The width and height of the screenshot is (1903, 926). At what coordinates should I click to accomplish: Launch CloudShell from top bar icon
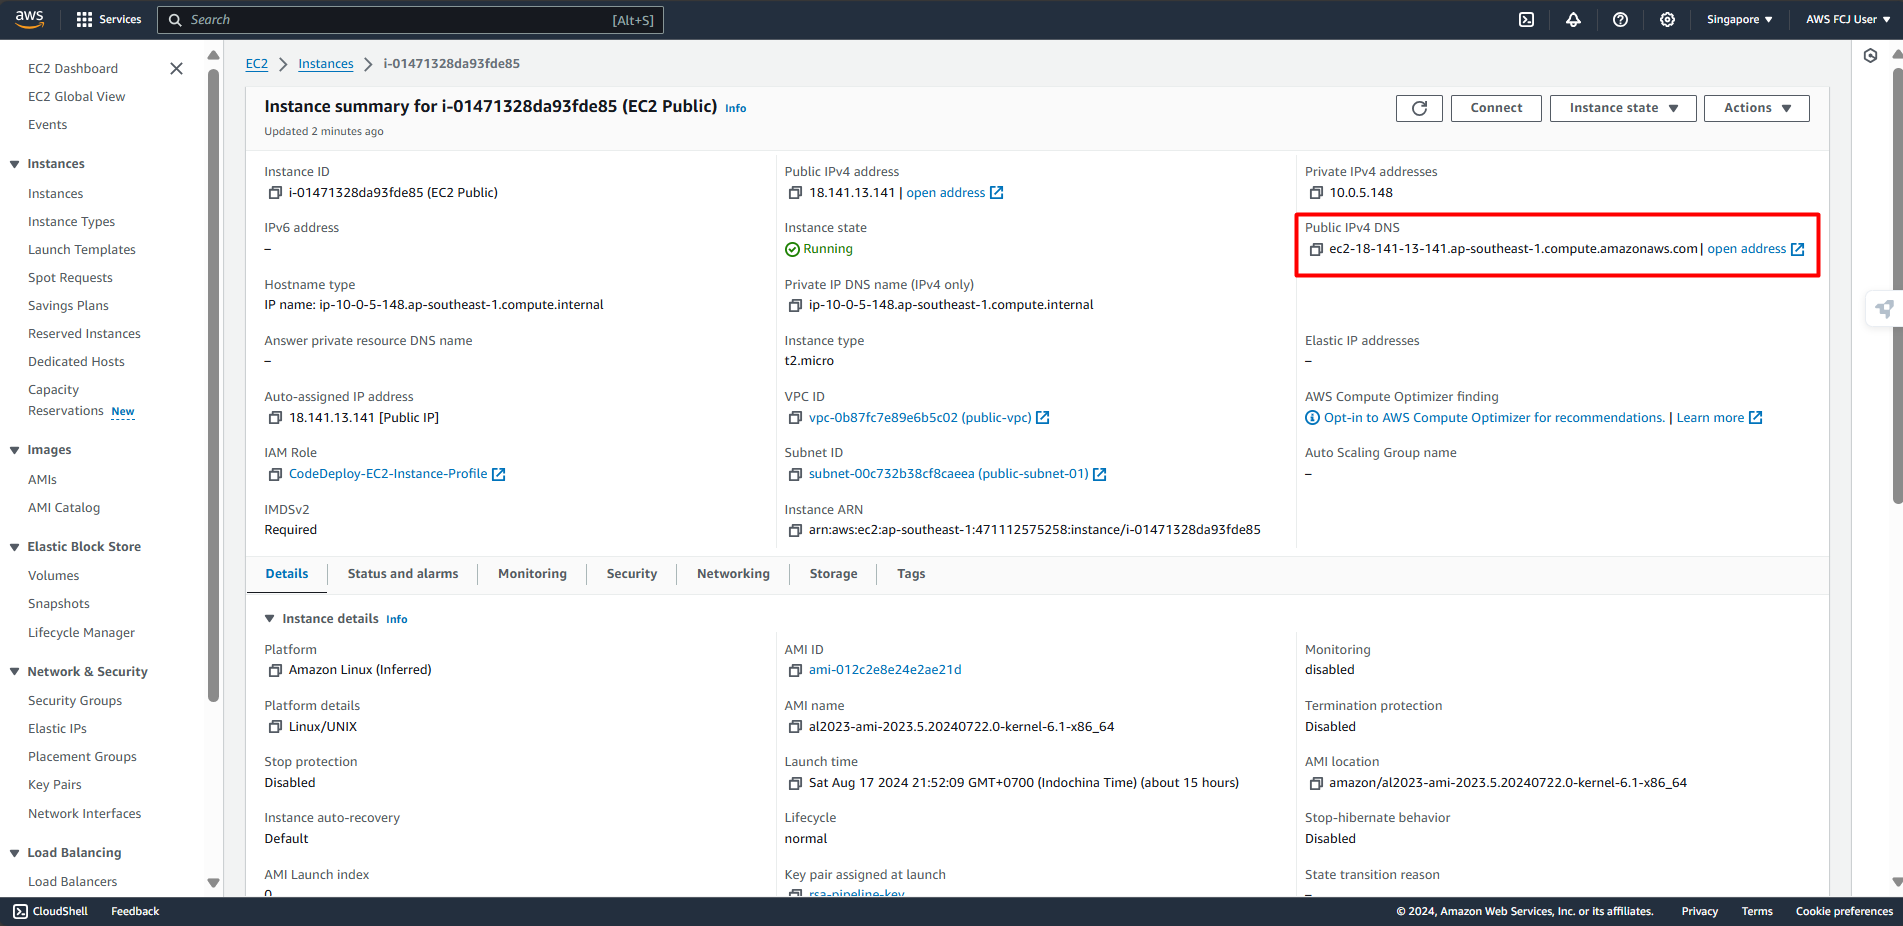[1526, 19]
